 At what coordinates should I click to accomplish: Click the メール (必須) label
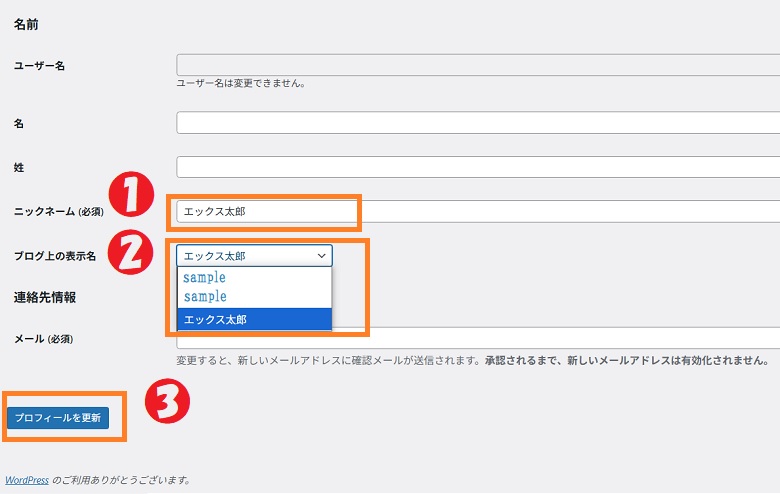pyautogui.click(x=43, y=339)
